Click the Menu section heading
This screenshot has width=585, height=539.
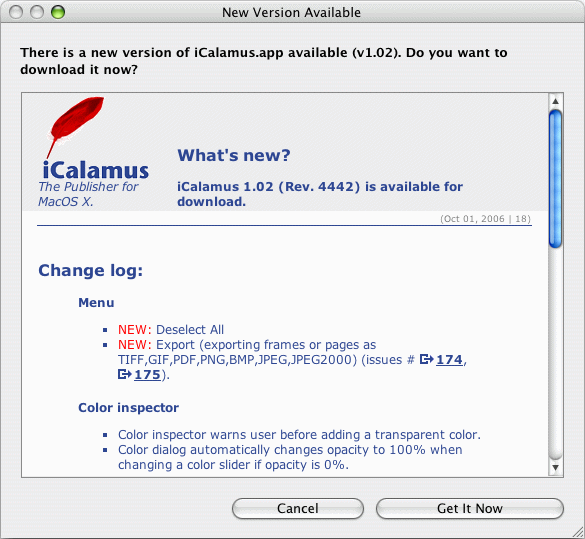coord(96,303)
